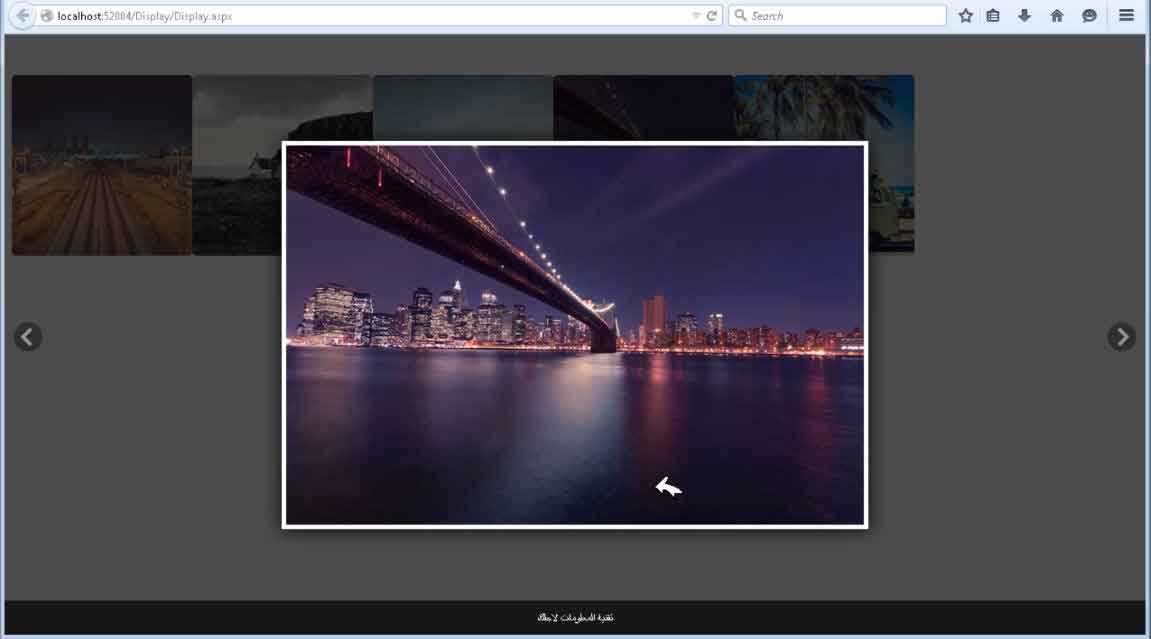Viewport: 1151px width, 639px height.
Task: Focus the Search input field
Action: click(845, 16)
